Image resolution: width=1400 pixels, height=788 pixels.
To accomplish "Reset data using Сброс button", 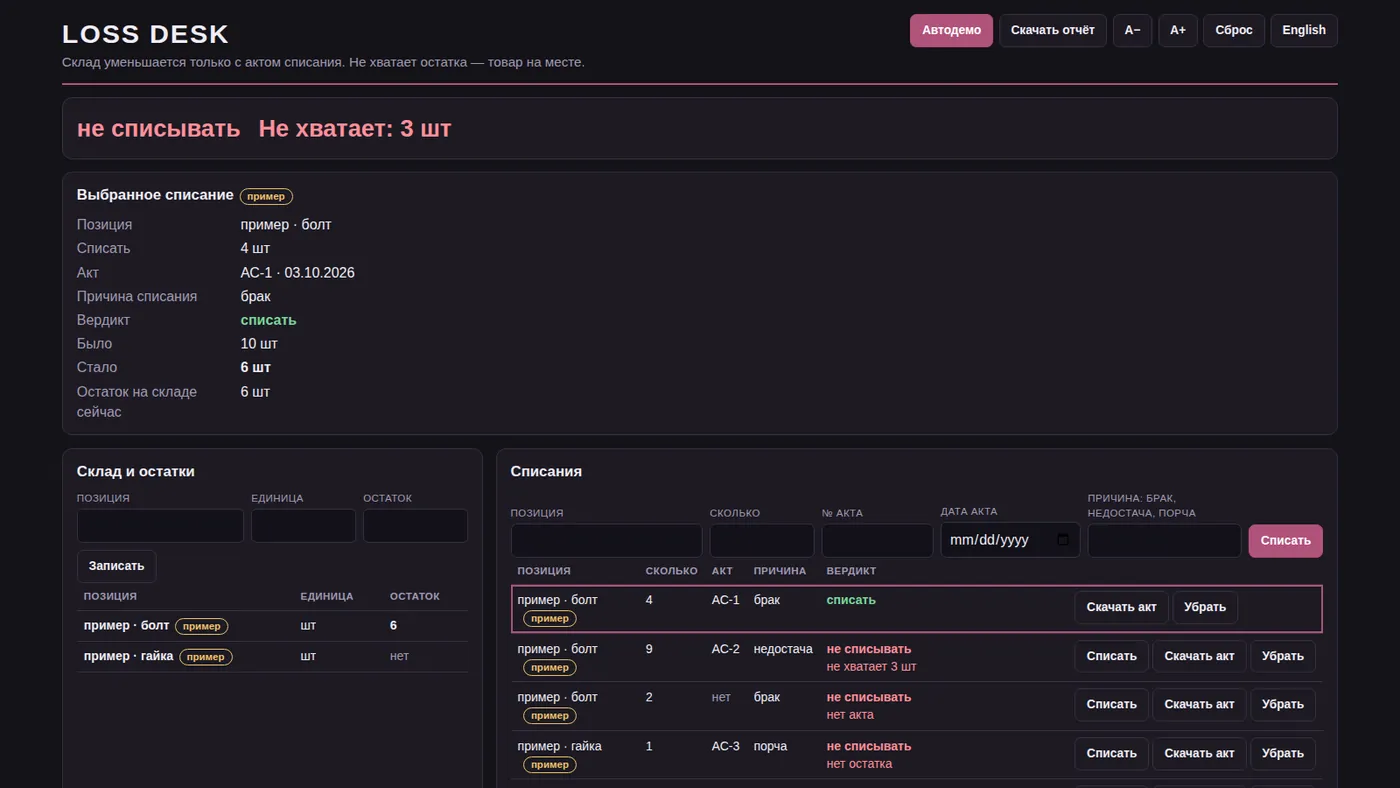I will (x=1234, y=30).
